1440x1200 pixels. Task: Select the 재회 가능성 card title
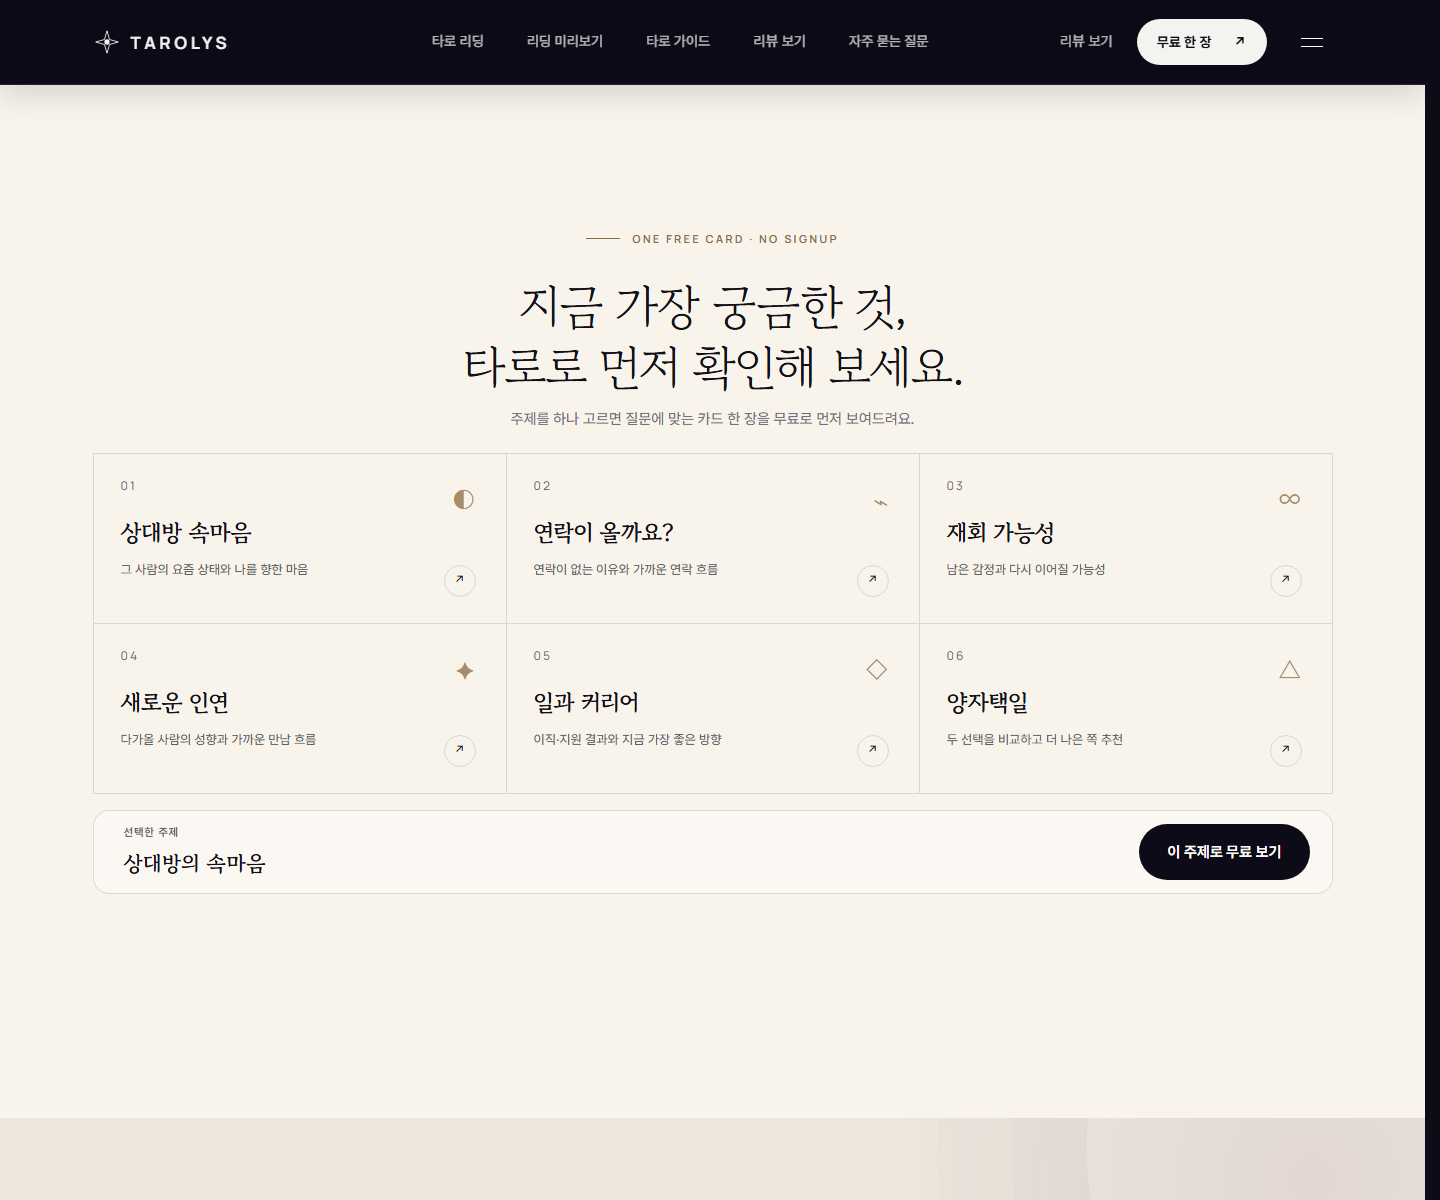click(1001, 533)
